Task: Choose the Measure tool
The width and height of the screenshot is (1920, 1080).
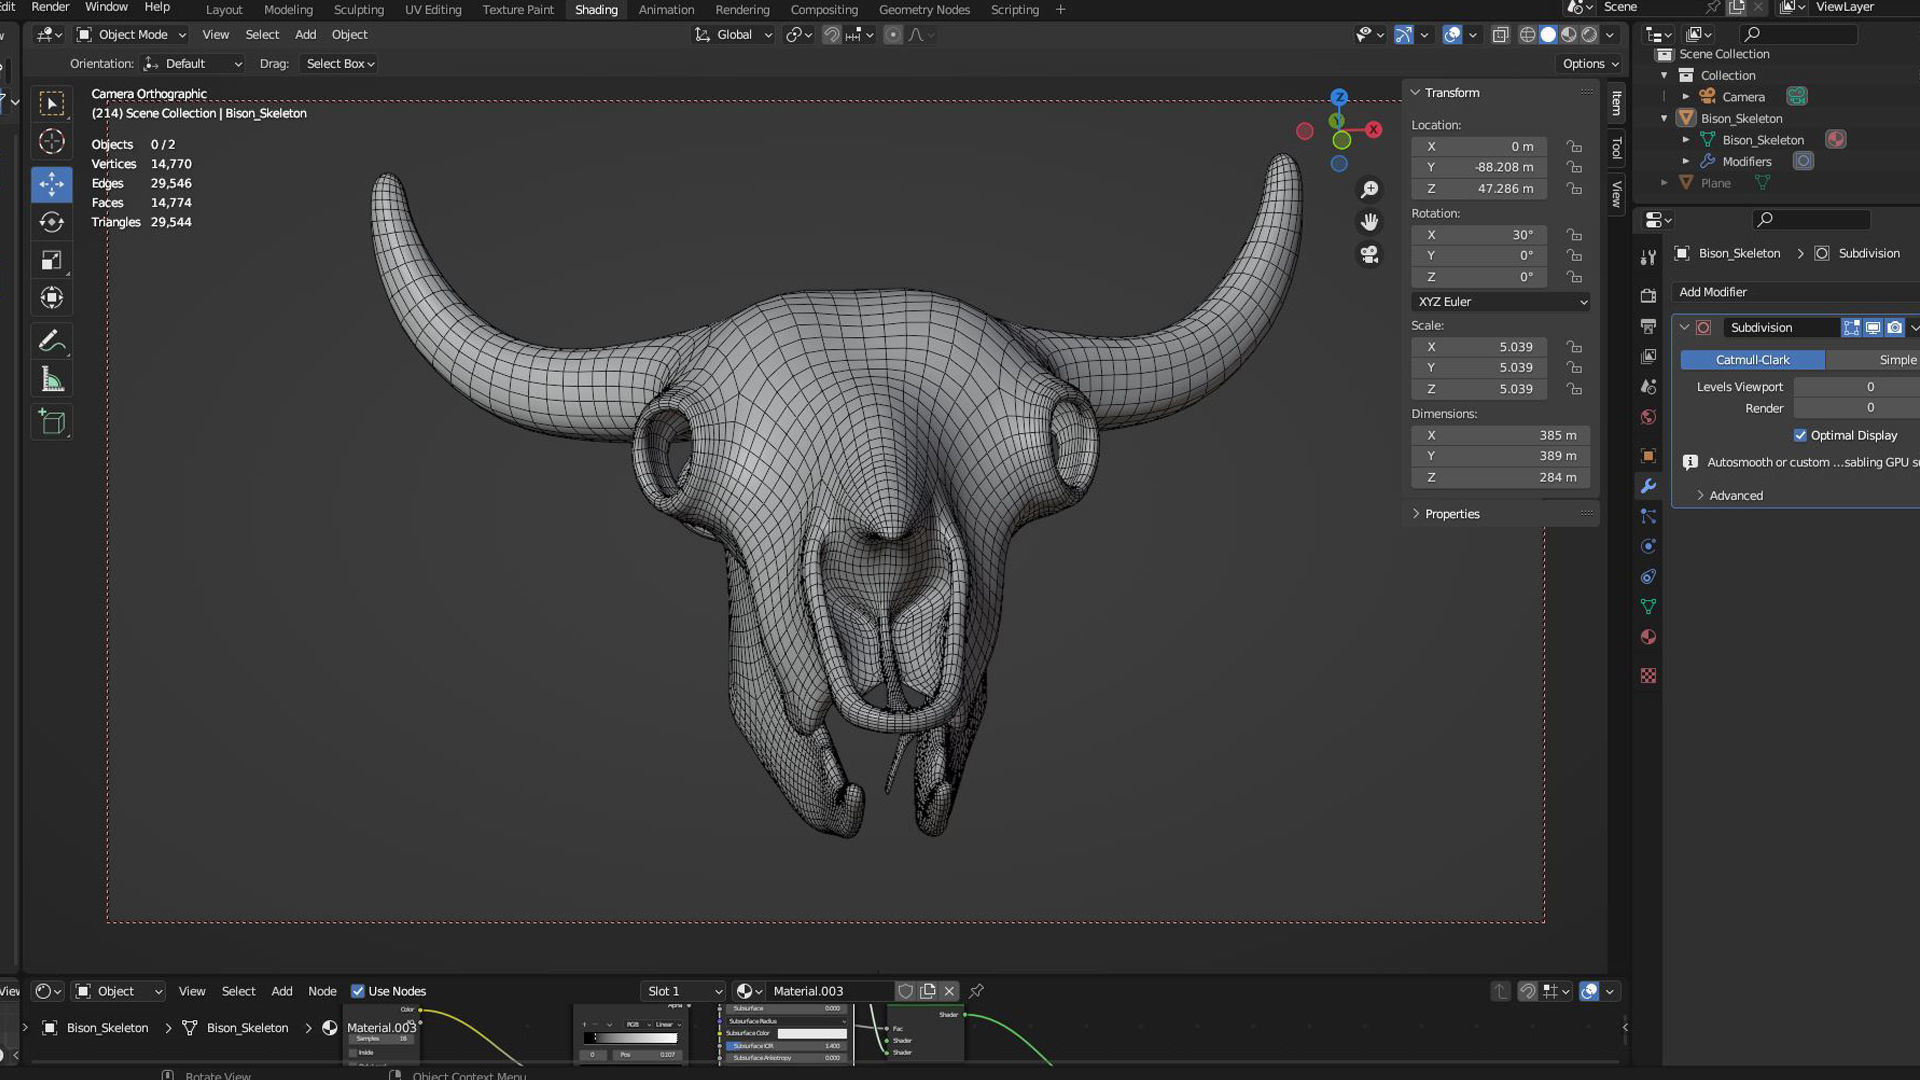Action: (x=52, y=380)
